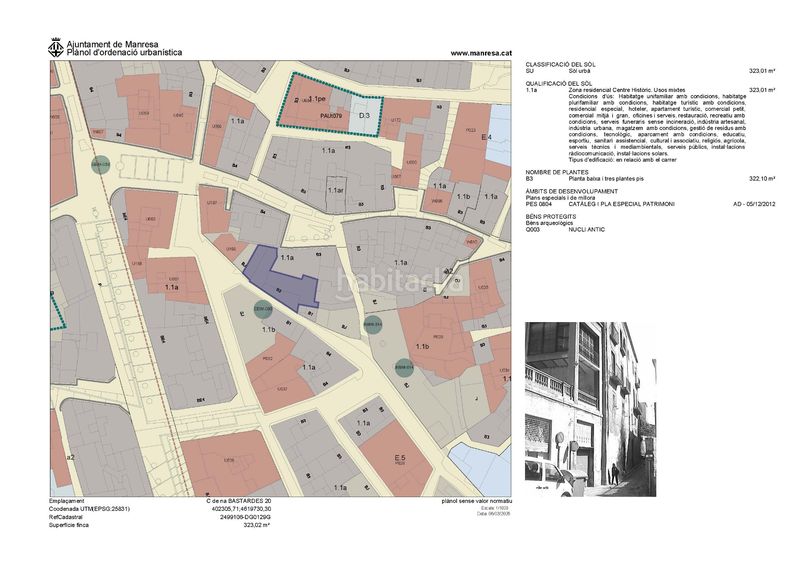
Task: Click the 'Sòl urbà' text
Action: [579, 71]
